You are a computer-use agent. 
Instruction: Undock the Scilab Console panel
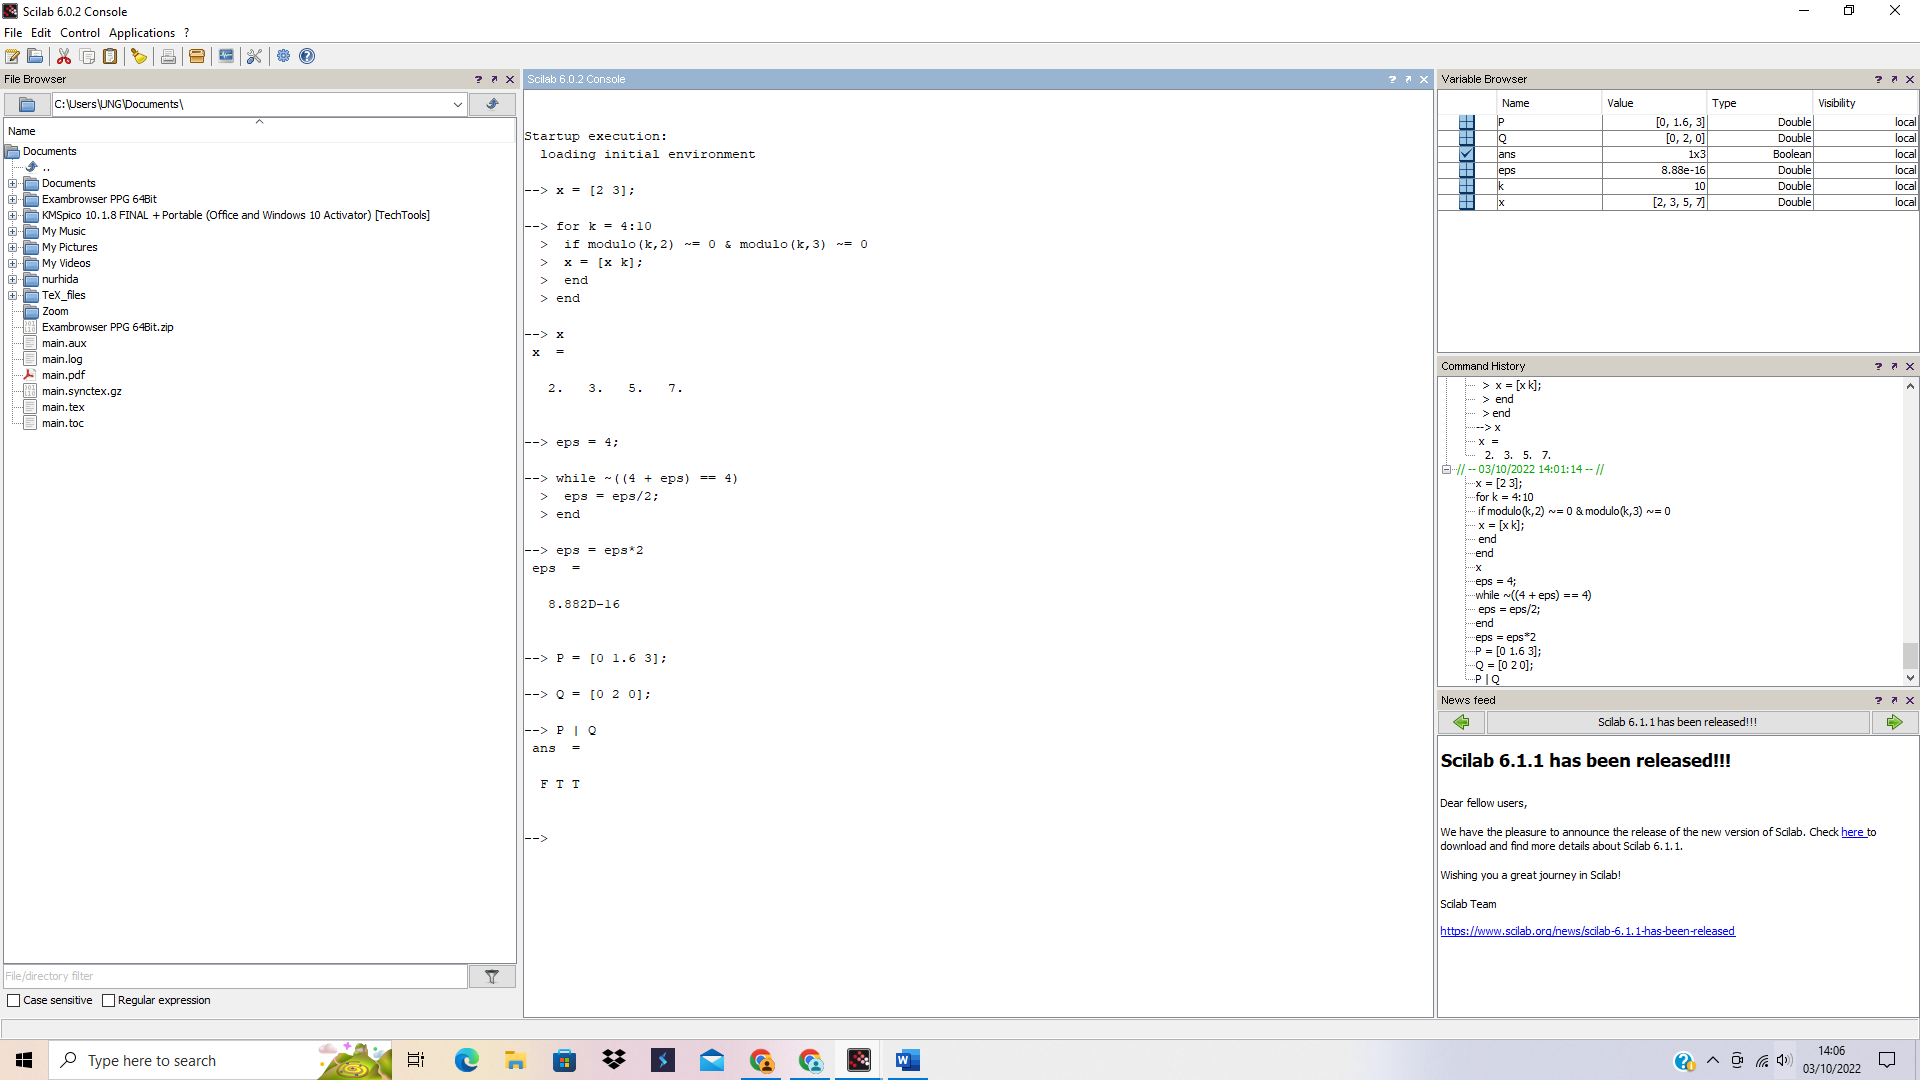tap(1408, 79)
